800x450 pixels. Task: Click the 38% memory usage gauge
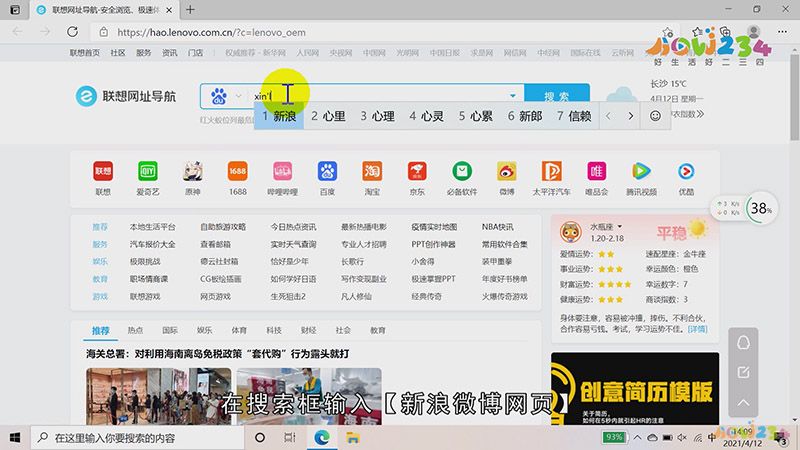pos(761,208)
